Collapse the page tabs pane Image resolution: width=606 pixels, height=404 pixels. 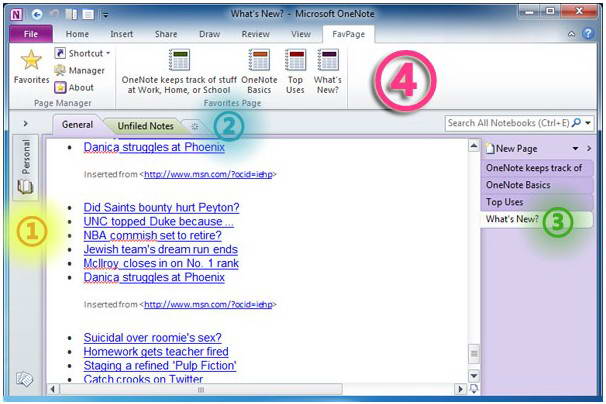pyautogui.click(x=589, y=148)
